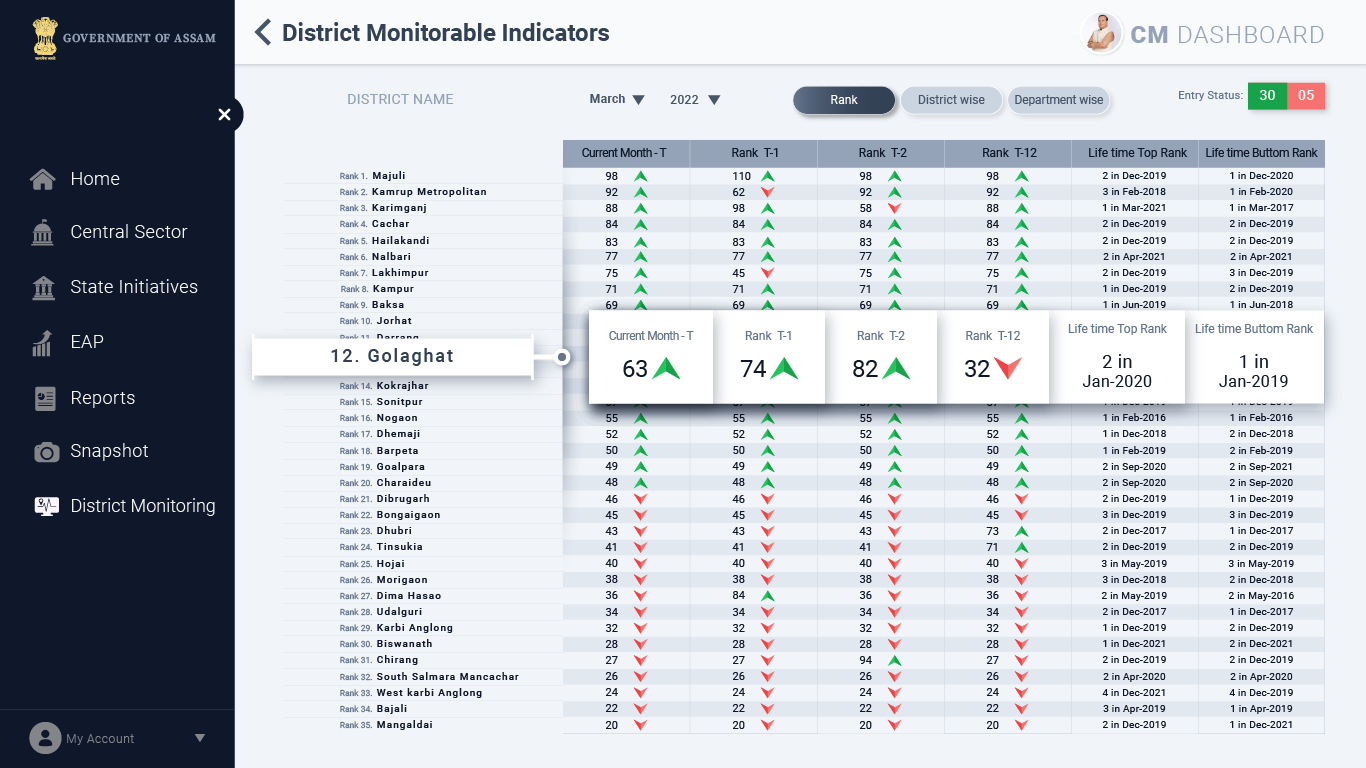Open the 2022 year dropdown
Image resolution: width=1366 pixels, height=768 pixels.
[x=695, y=100]
